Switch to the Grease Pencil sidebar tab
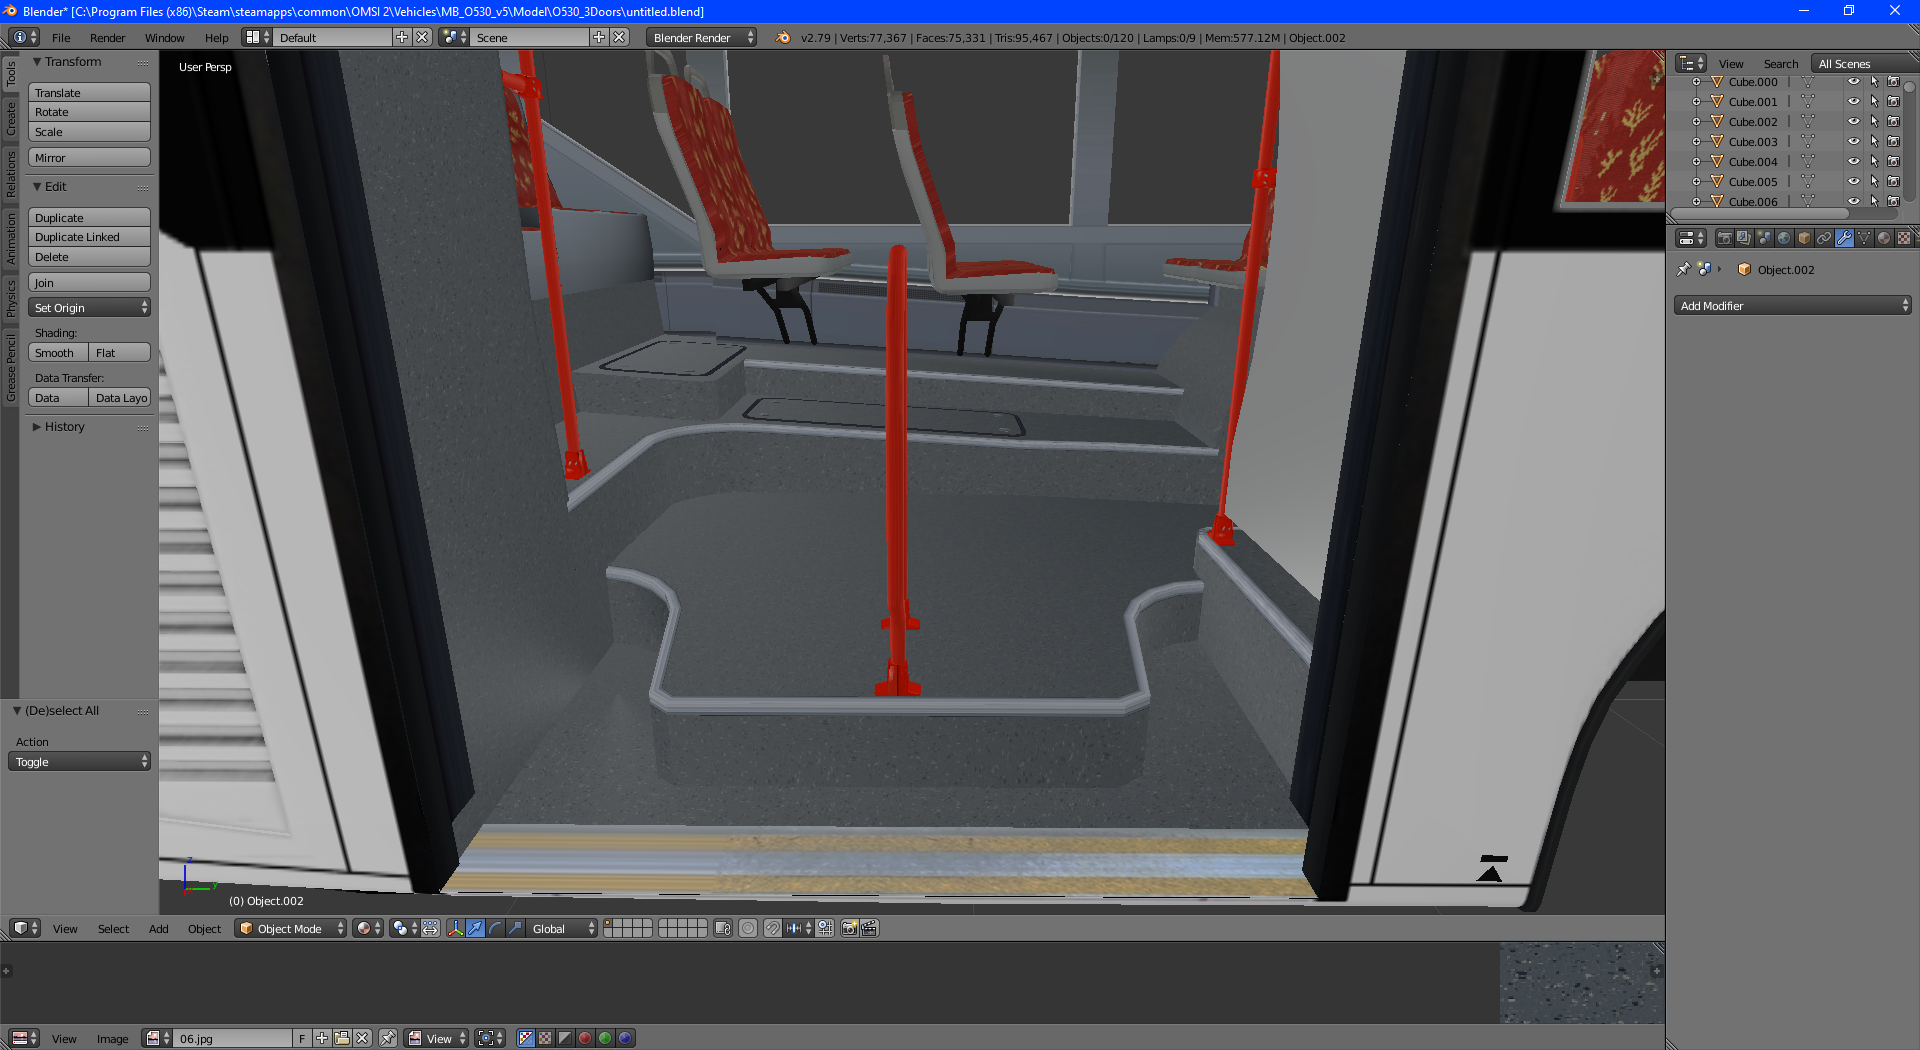This screenshot has height=1050, width=1920. tap(11, 368)
